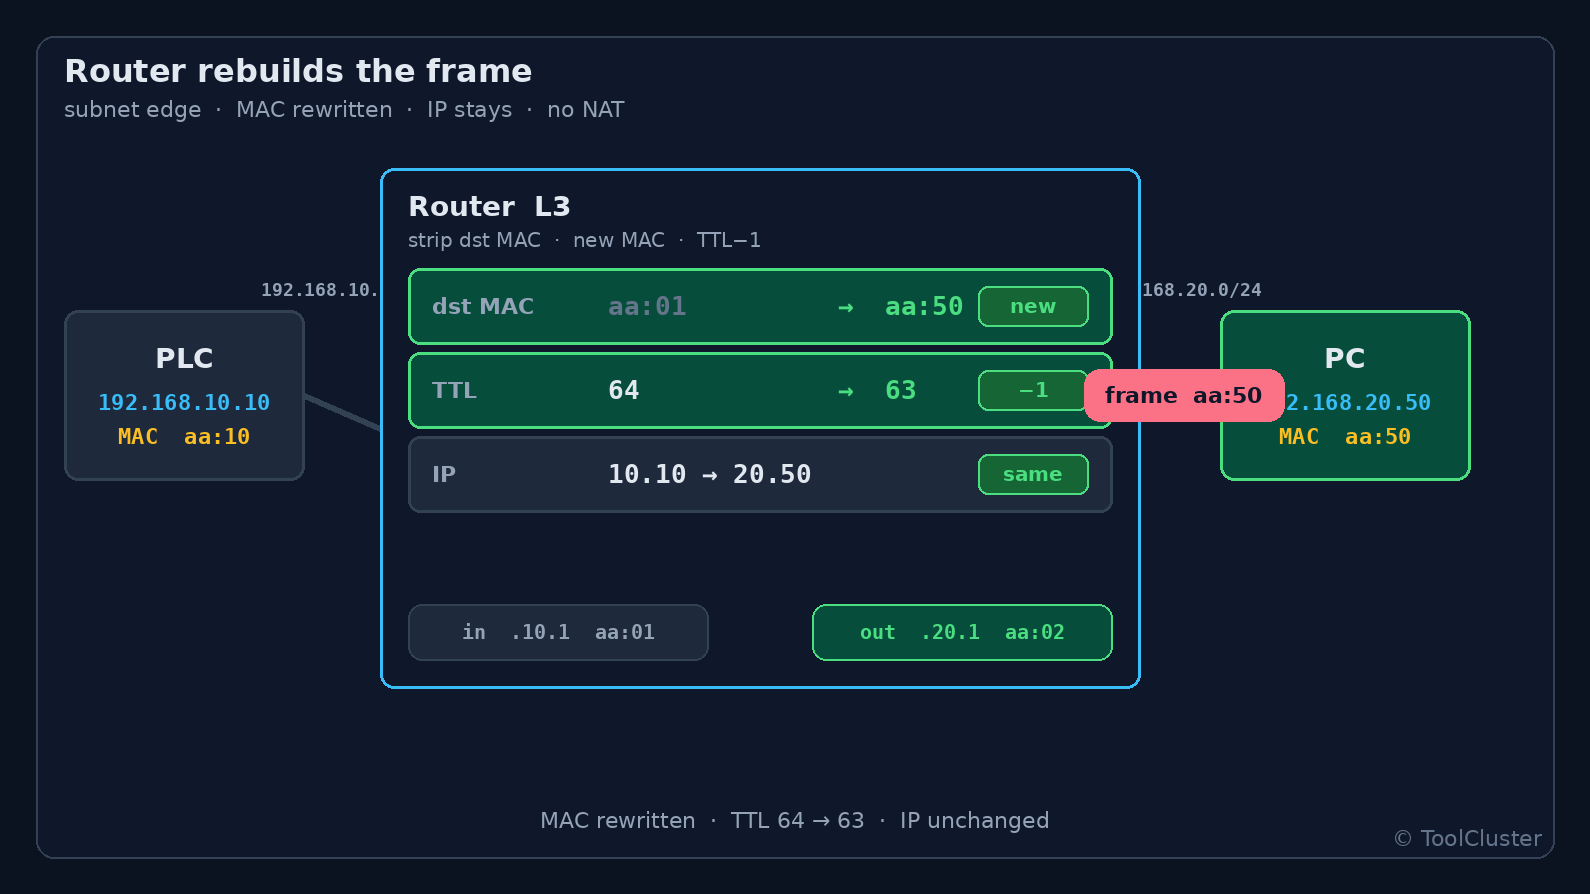1590x894 pixels.
Task: Select the PLC address 192.168.10.10
Action: (184, 402)
